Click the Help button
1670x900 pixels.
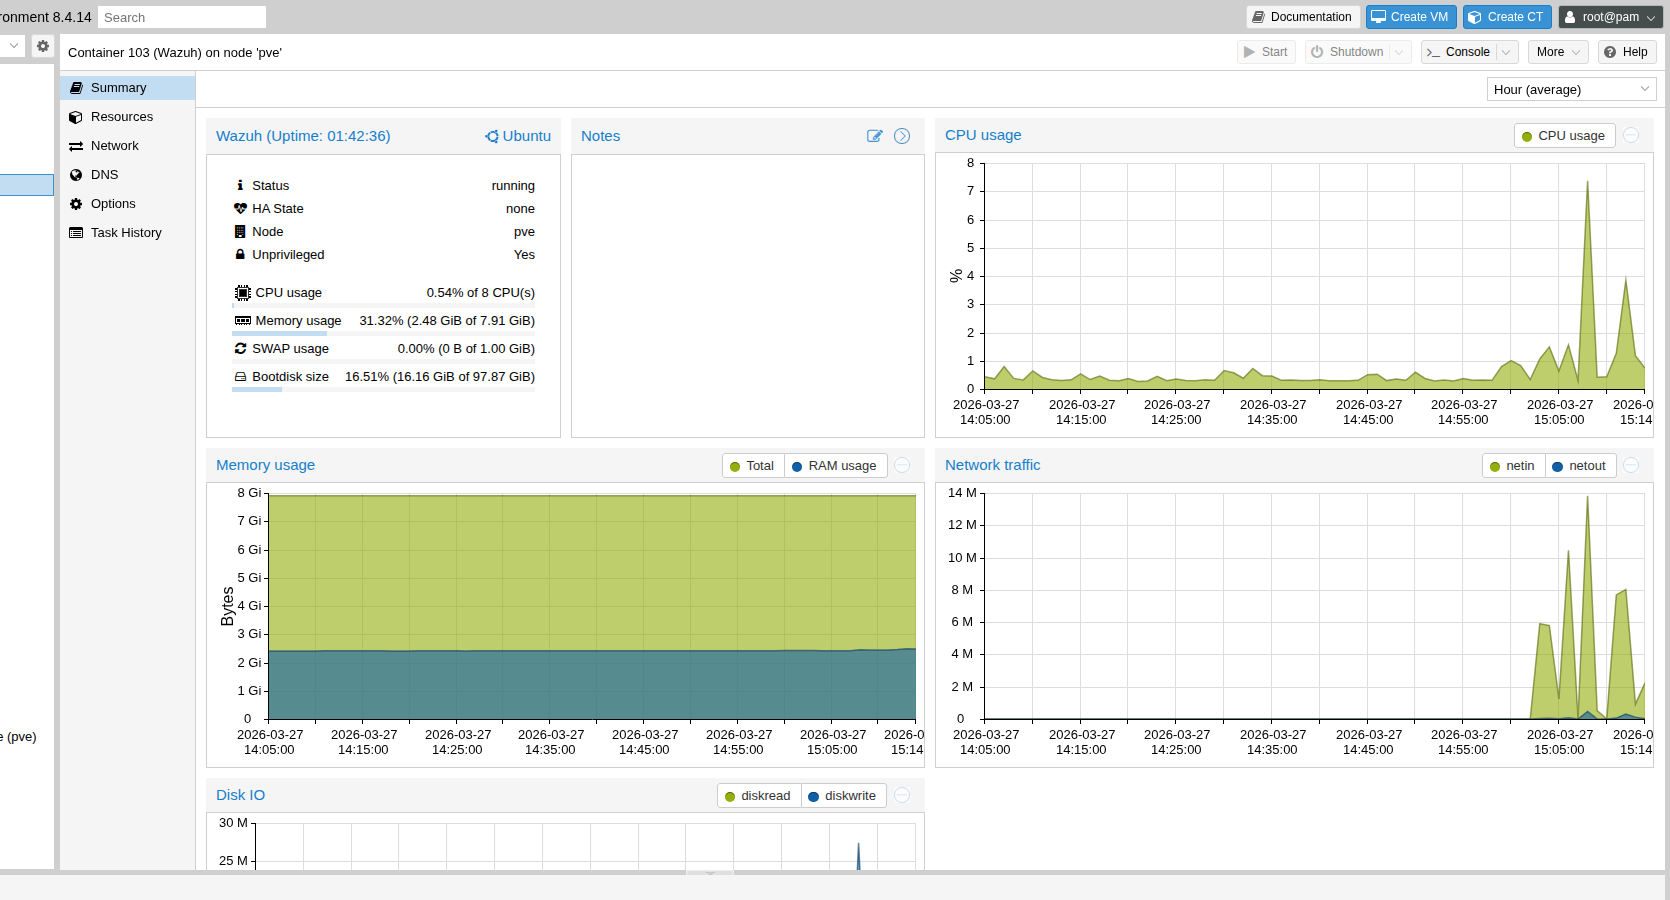pos(1627,52)
